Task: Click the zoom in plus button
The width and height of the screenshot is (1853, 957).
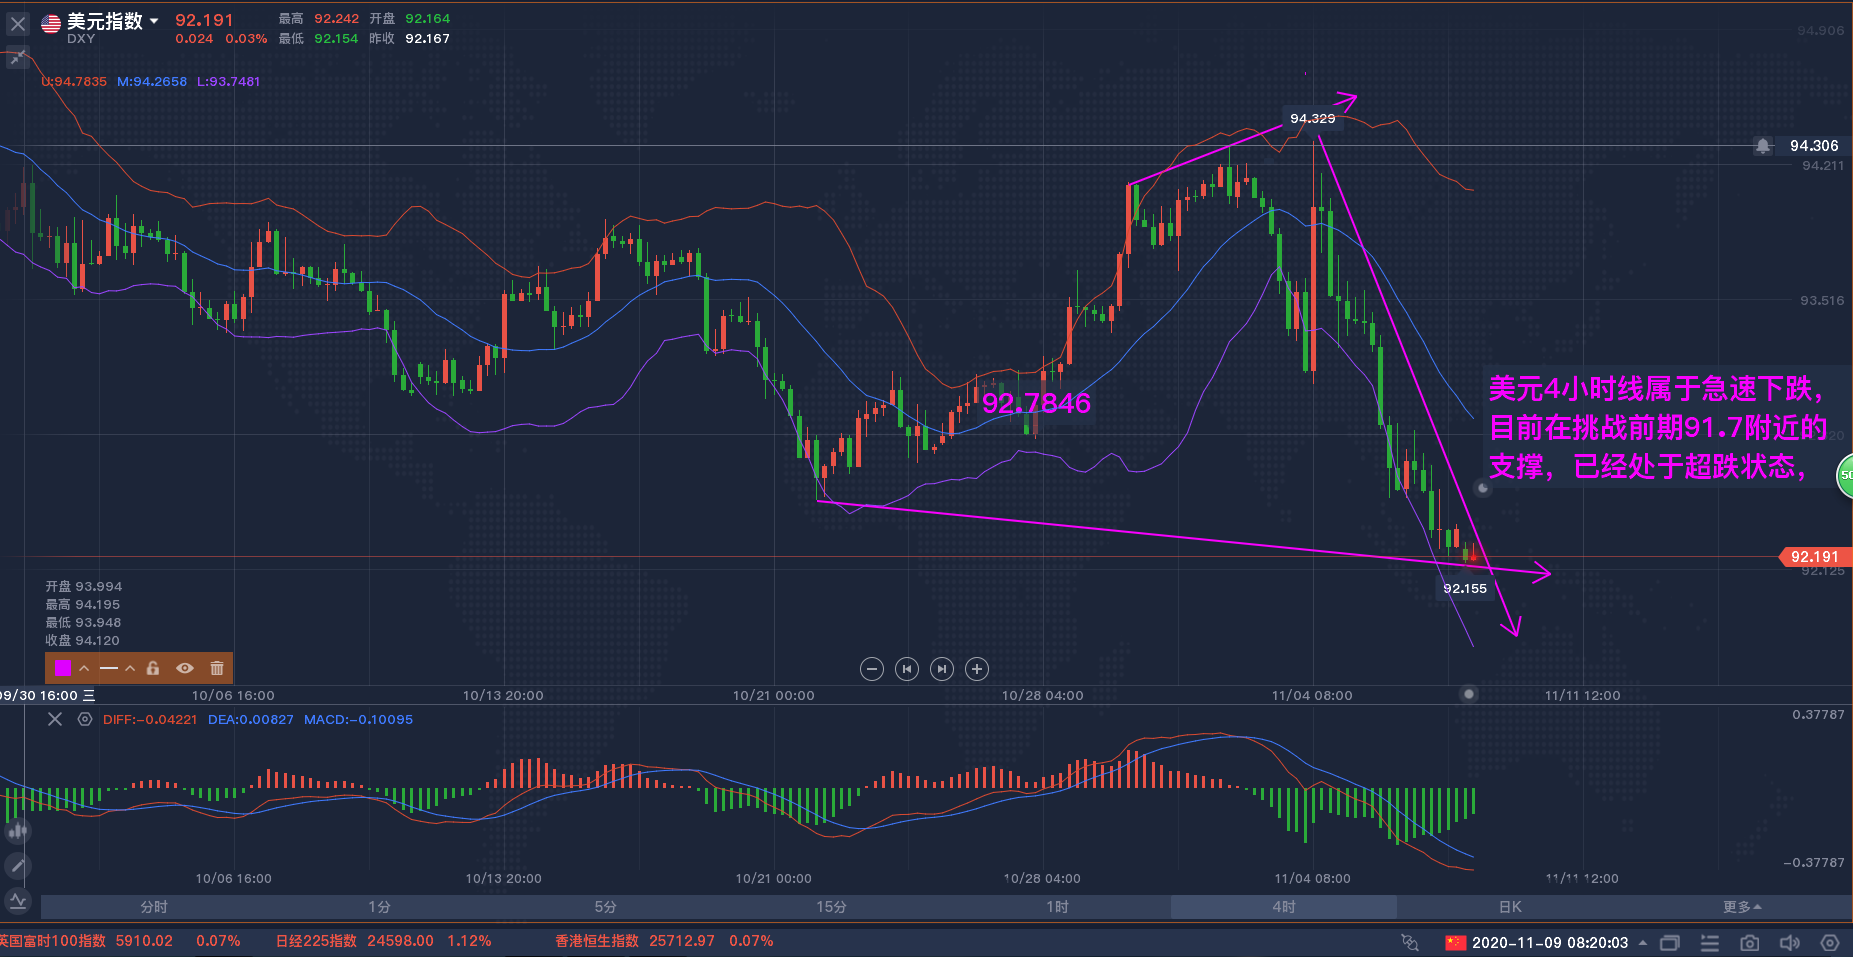Action: coord(977,669)
